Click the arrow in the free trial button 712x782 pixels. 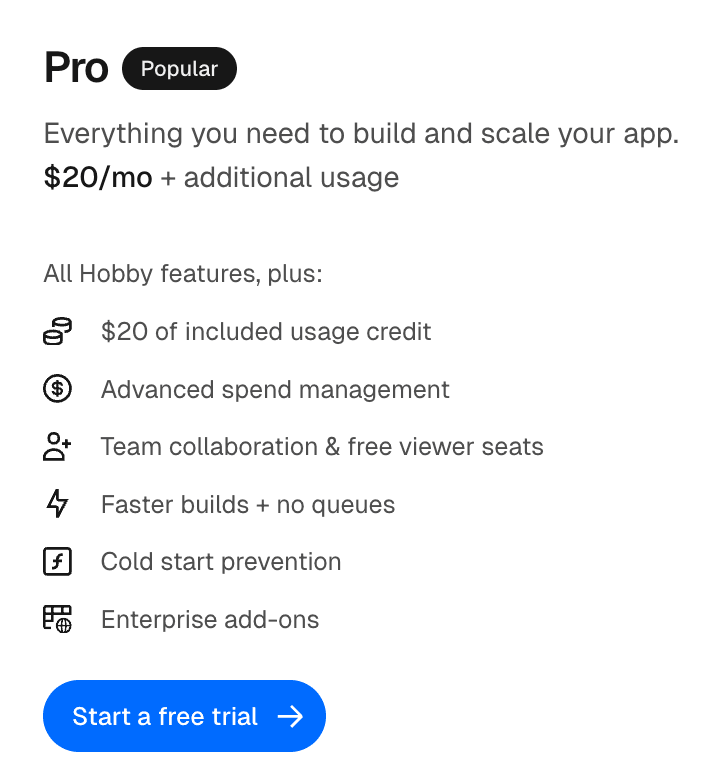(290, 716)
